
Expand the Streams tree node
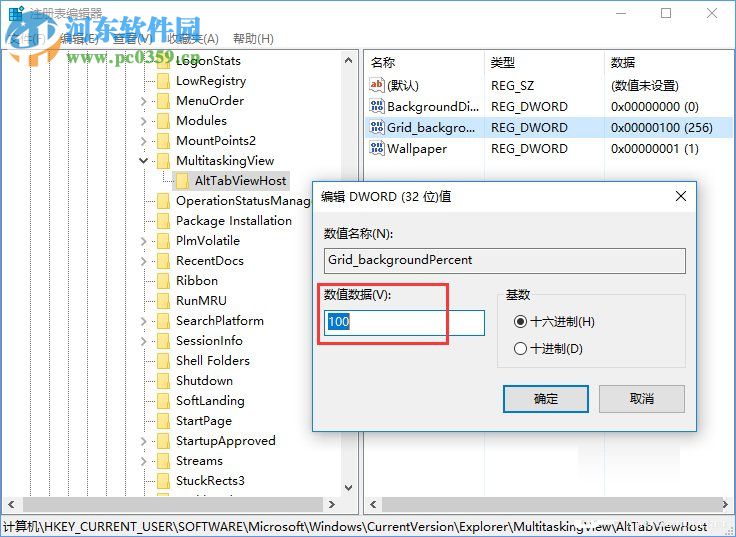(x=144, y=461)
